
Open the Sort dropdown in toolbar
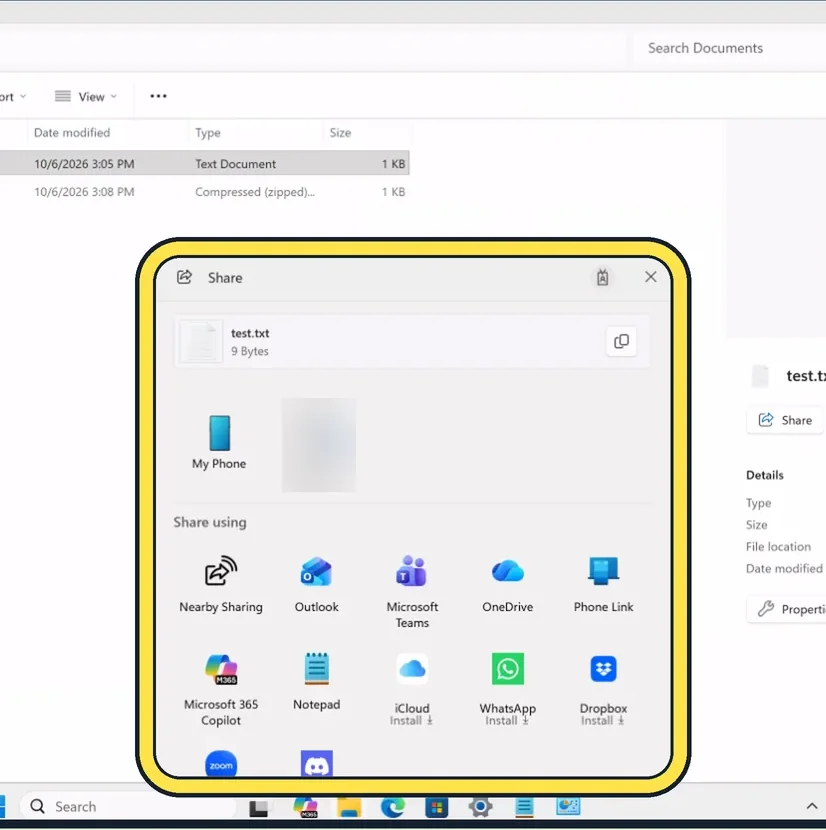pos(13,96)
